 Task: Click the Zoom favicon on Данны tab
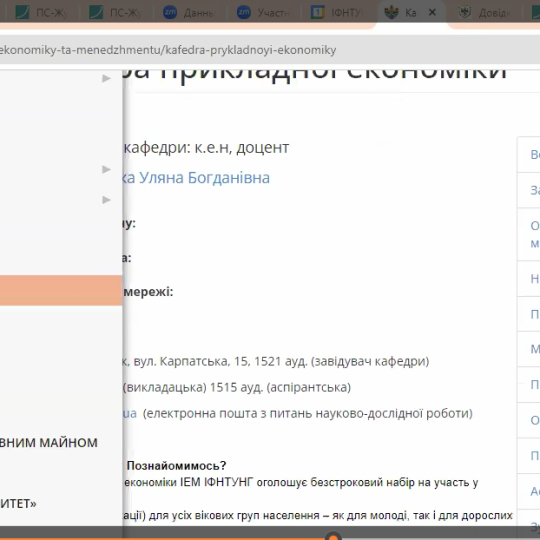(x=170, y=12)
